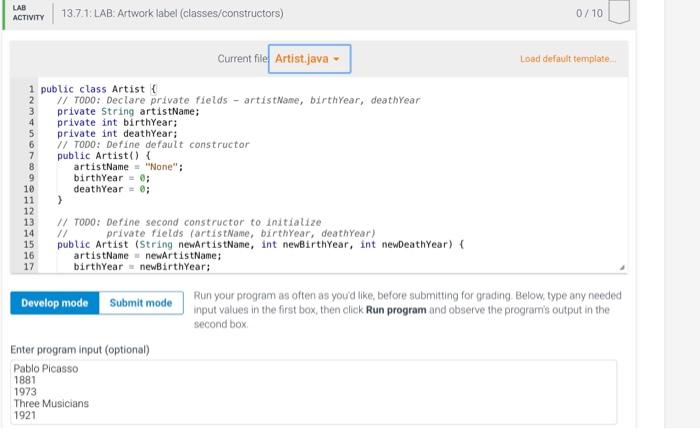Screen dimensions: 700x429
Task: Switch to Submit mode
Action: point(141,303)
